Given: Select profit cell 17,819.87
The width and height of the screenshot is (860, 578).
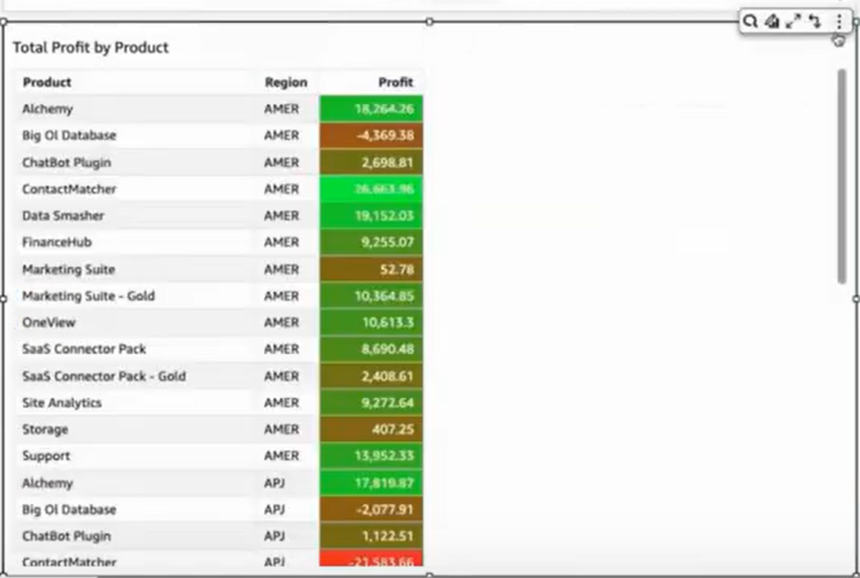Looking at the screenshot, I should click(371, 483).
